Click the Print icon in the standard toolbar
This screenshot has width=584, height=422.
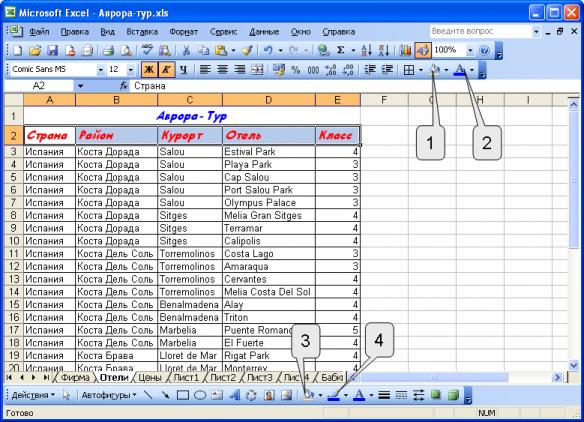108,50
